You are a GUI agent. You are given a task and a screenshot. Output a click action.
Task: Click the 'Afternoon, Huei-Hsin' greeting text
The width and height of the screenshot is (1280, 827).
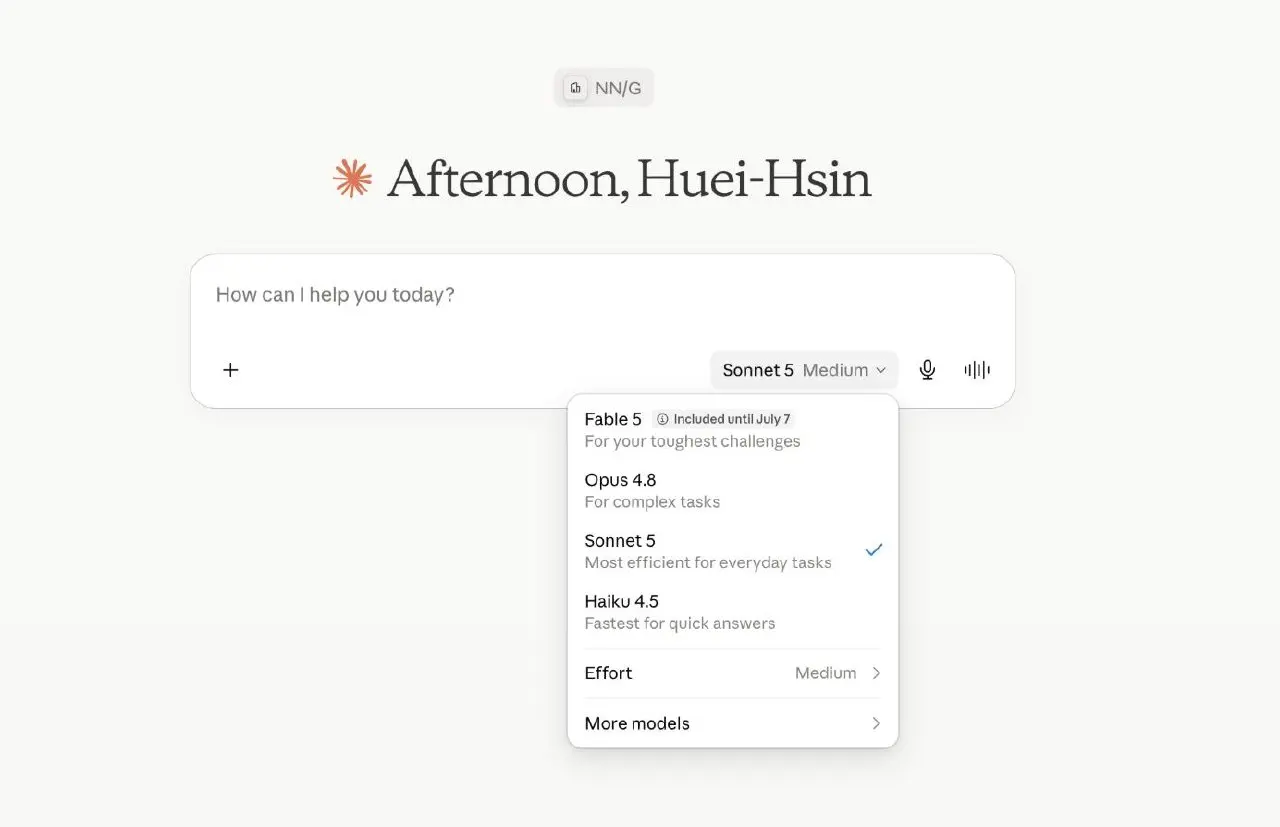point(629,179)
